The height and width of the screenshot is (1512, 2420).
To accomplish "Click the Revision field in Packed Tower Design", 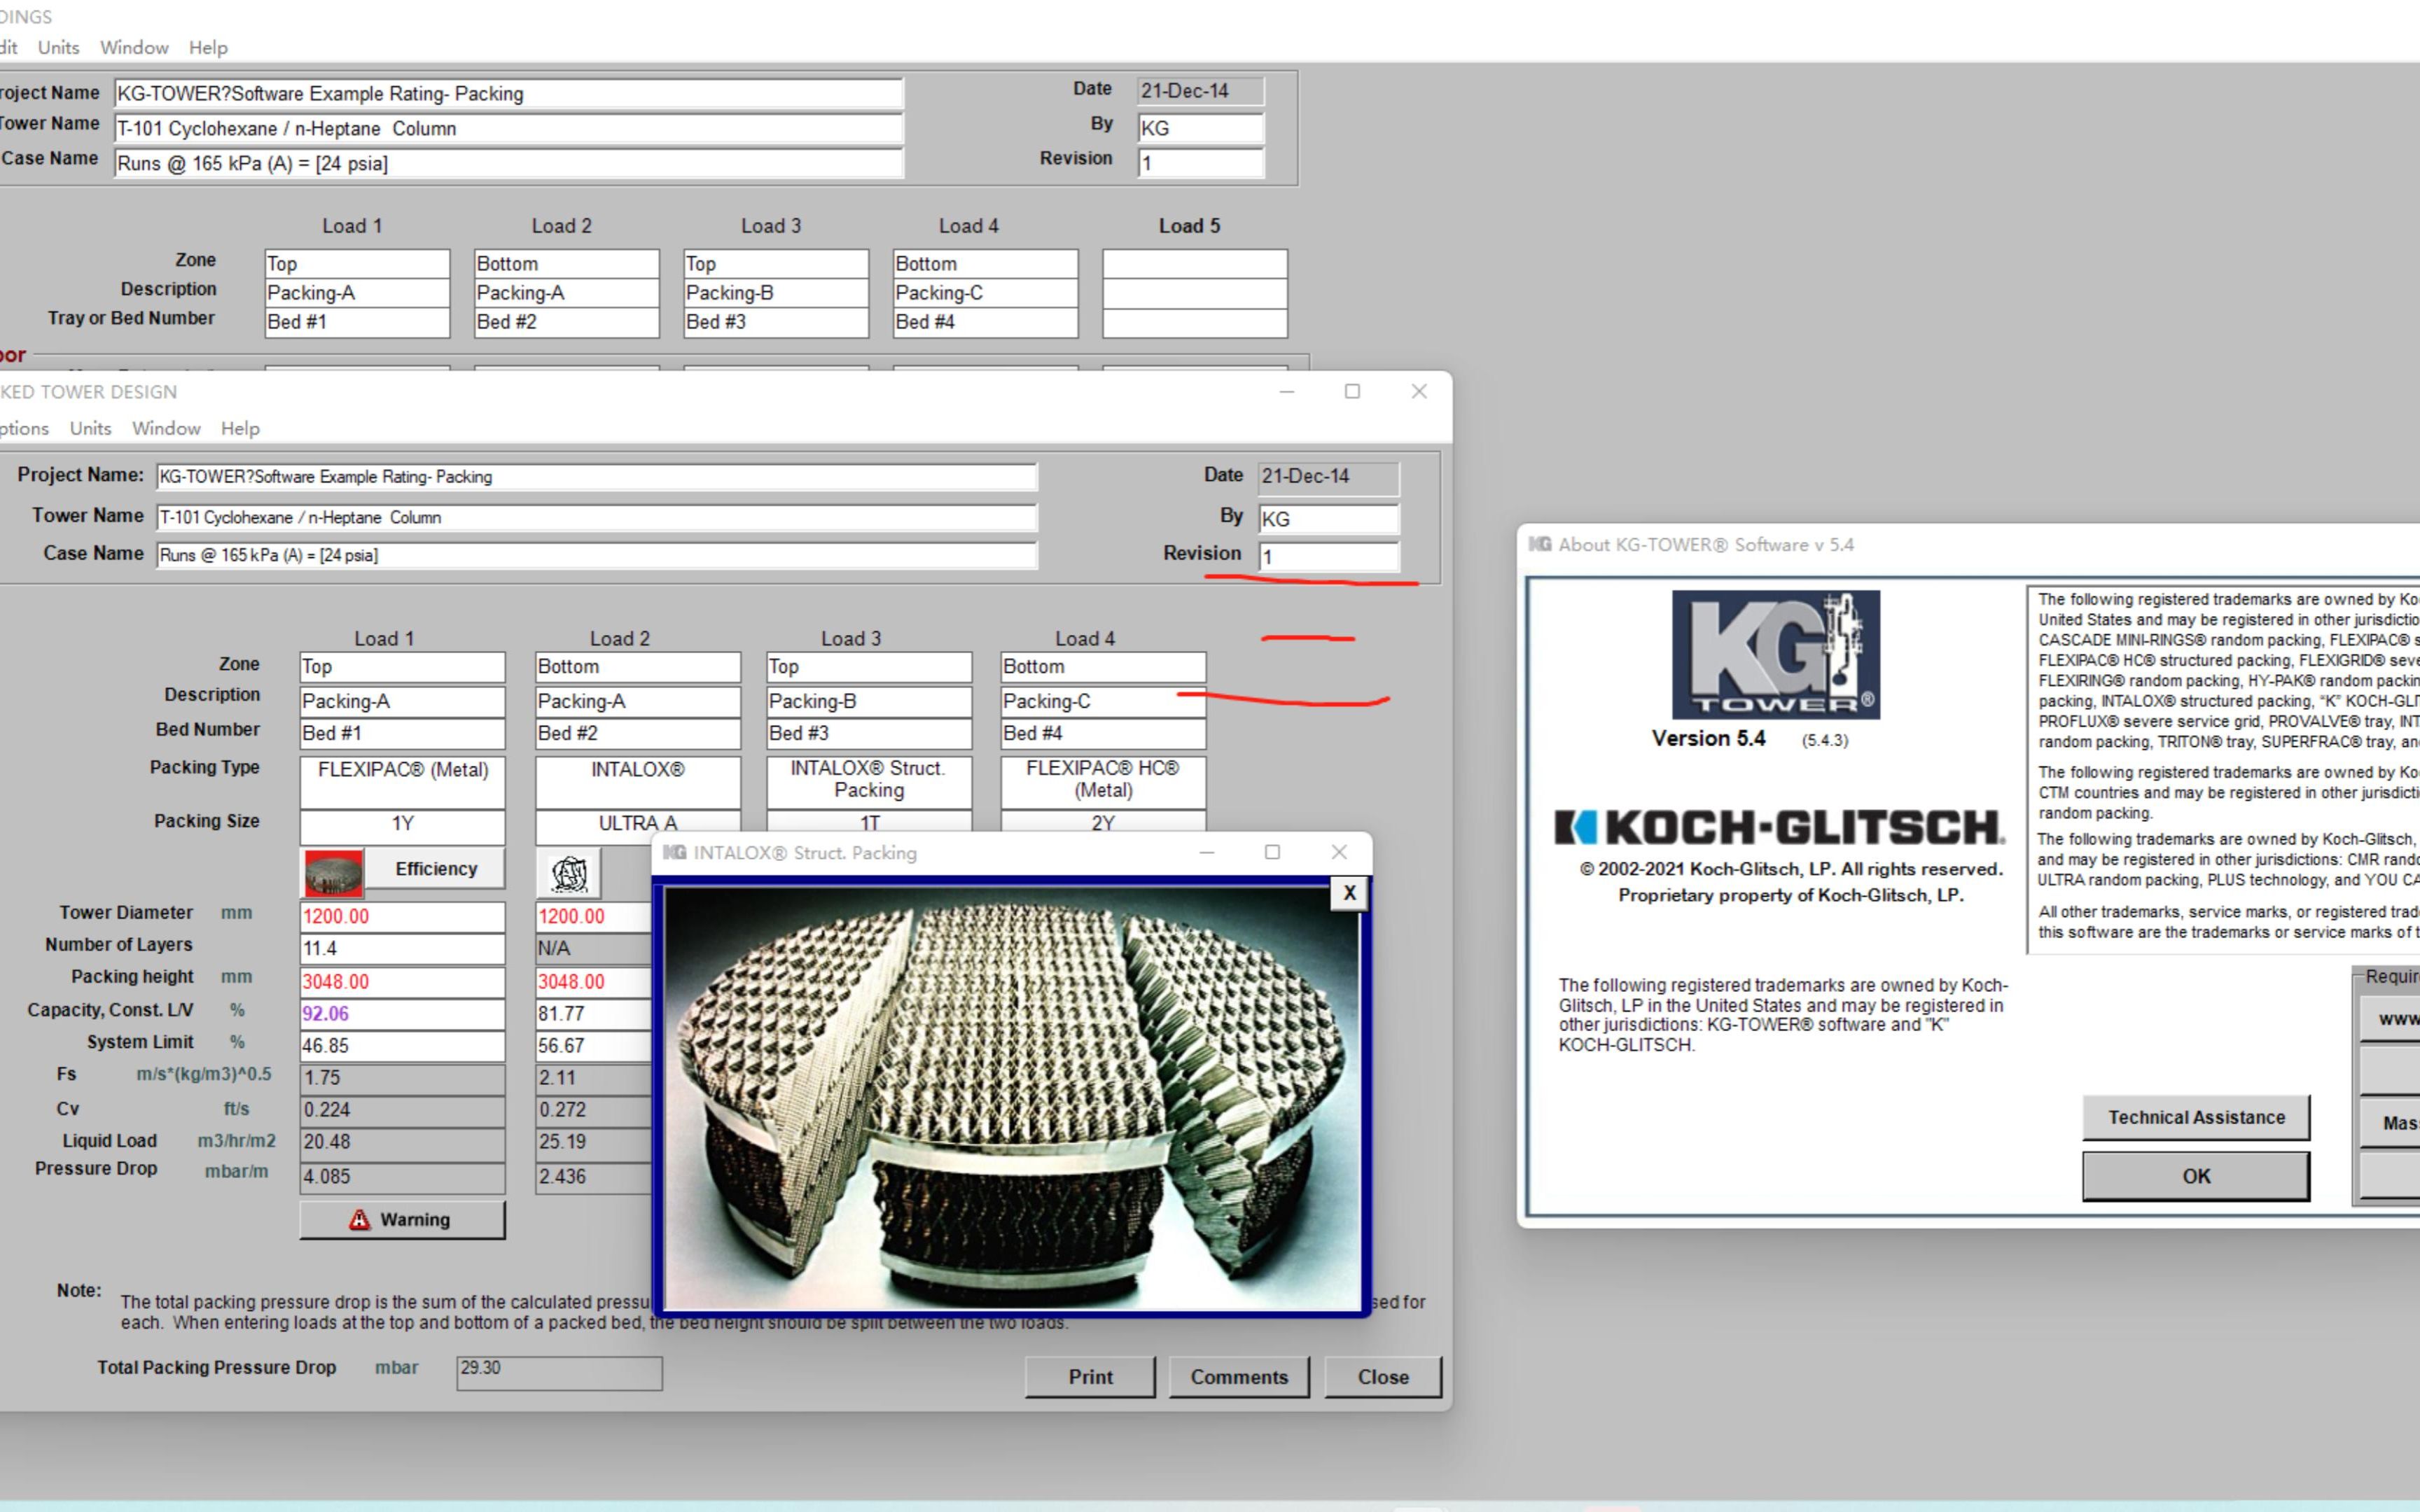I will pos(1328,556).
